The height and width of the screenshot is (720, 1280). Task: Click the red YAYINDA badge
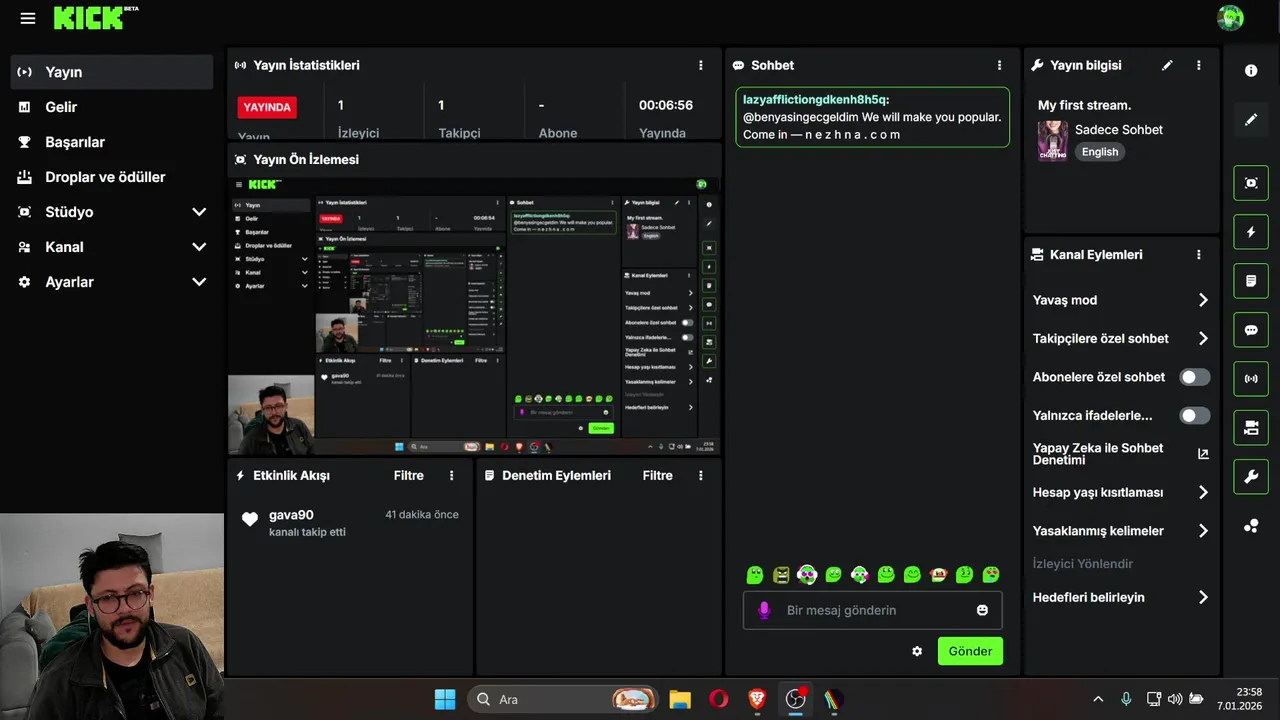267,107
